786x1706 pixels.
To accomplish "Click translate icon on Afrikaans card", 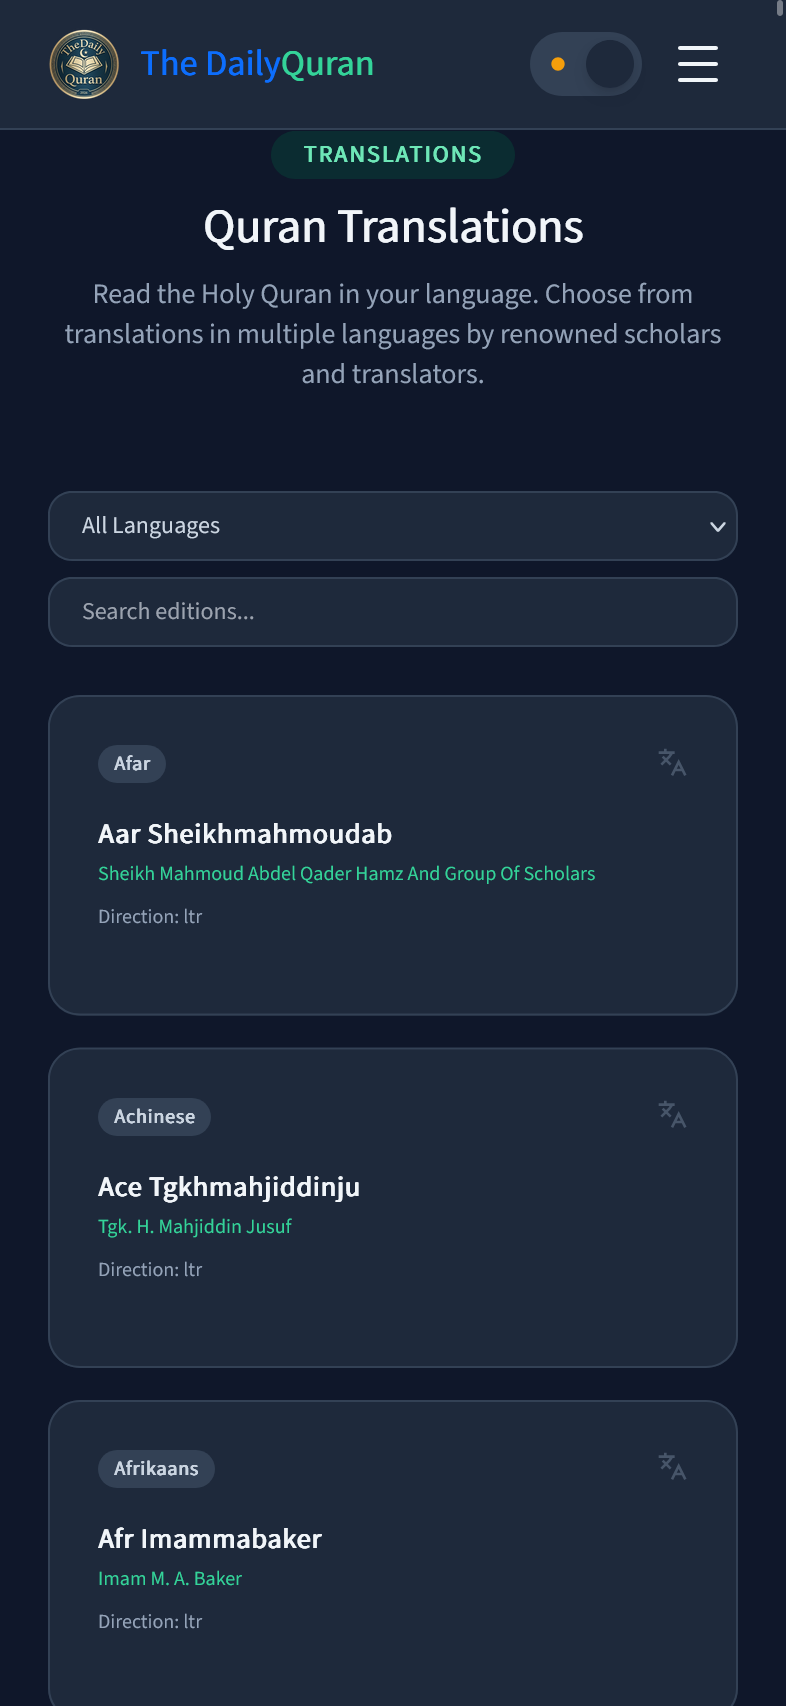I will [x=672, y=1467].
